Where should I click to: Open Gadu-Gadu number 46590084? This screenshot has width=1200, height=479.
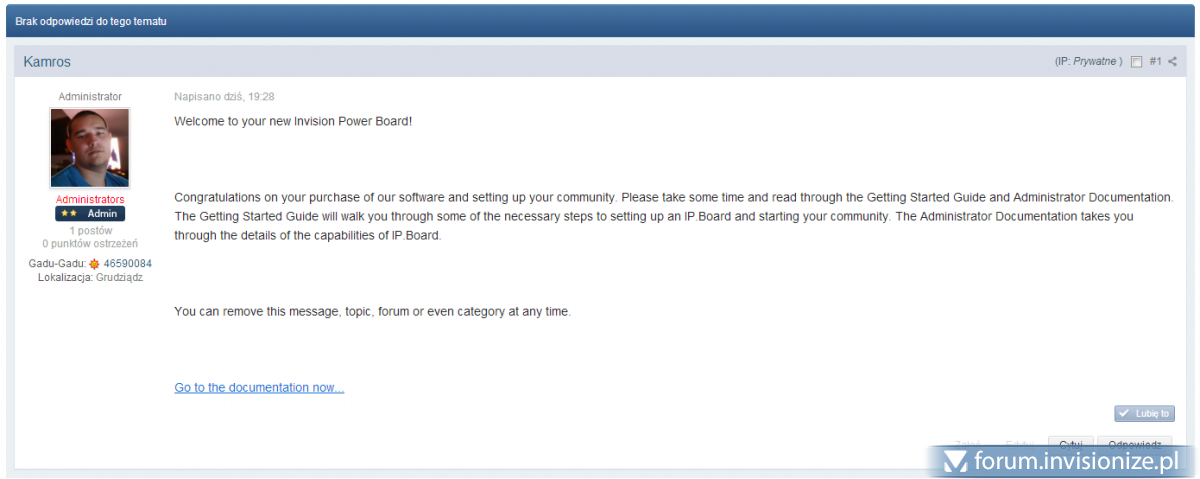tap(128, 264)
